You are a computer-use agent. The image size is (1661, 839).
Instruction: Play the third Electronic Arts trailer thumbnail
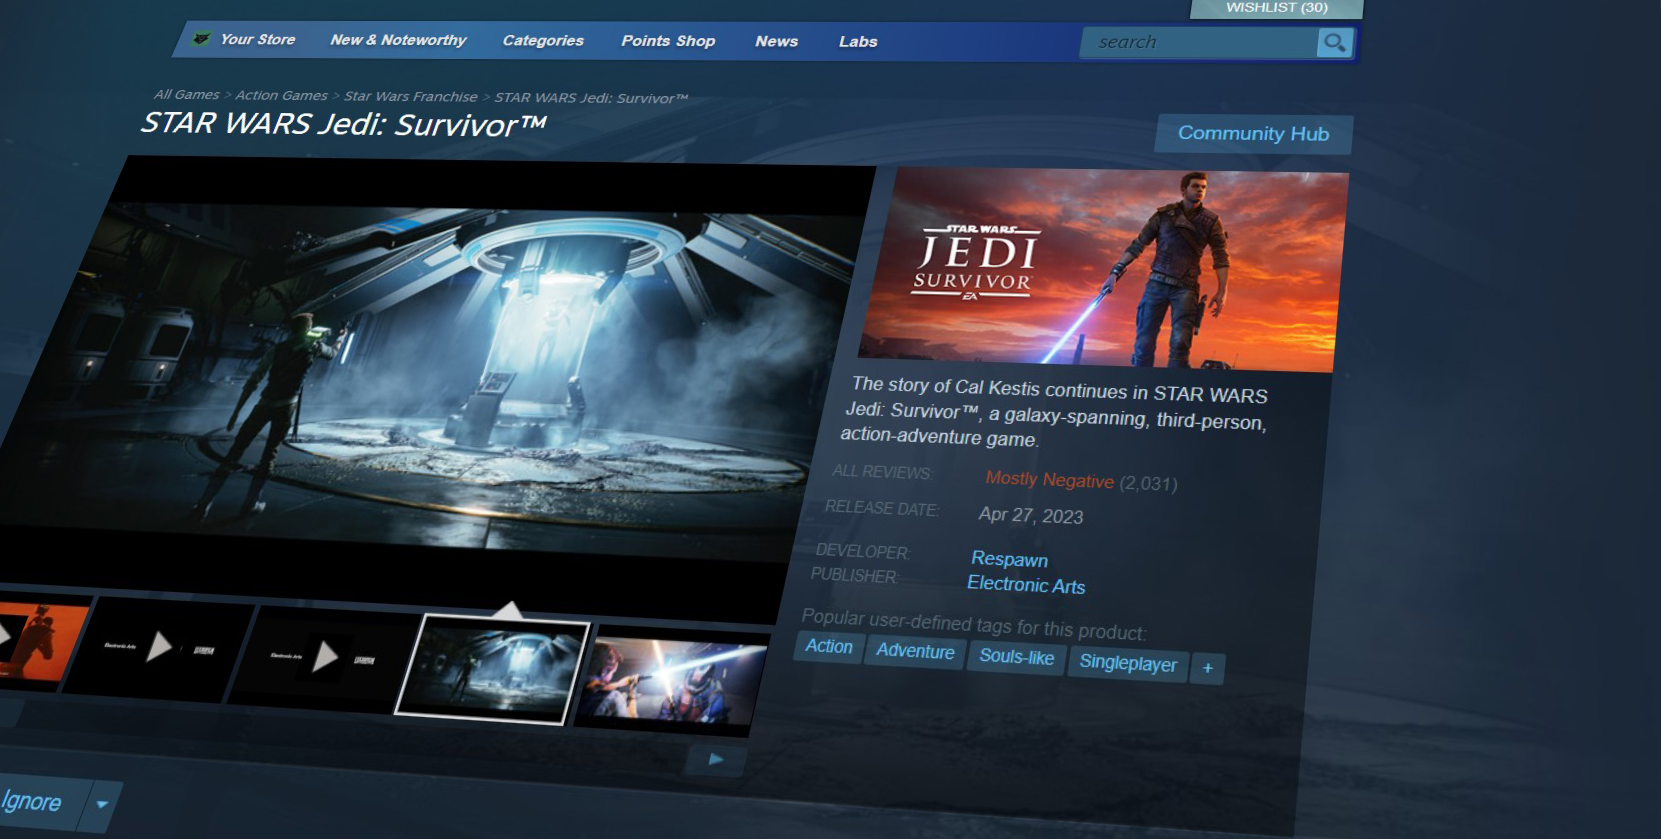click(x=323, y=657)
